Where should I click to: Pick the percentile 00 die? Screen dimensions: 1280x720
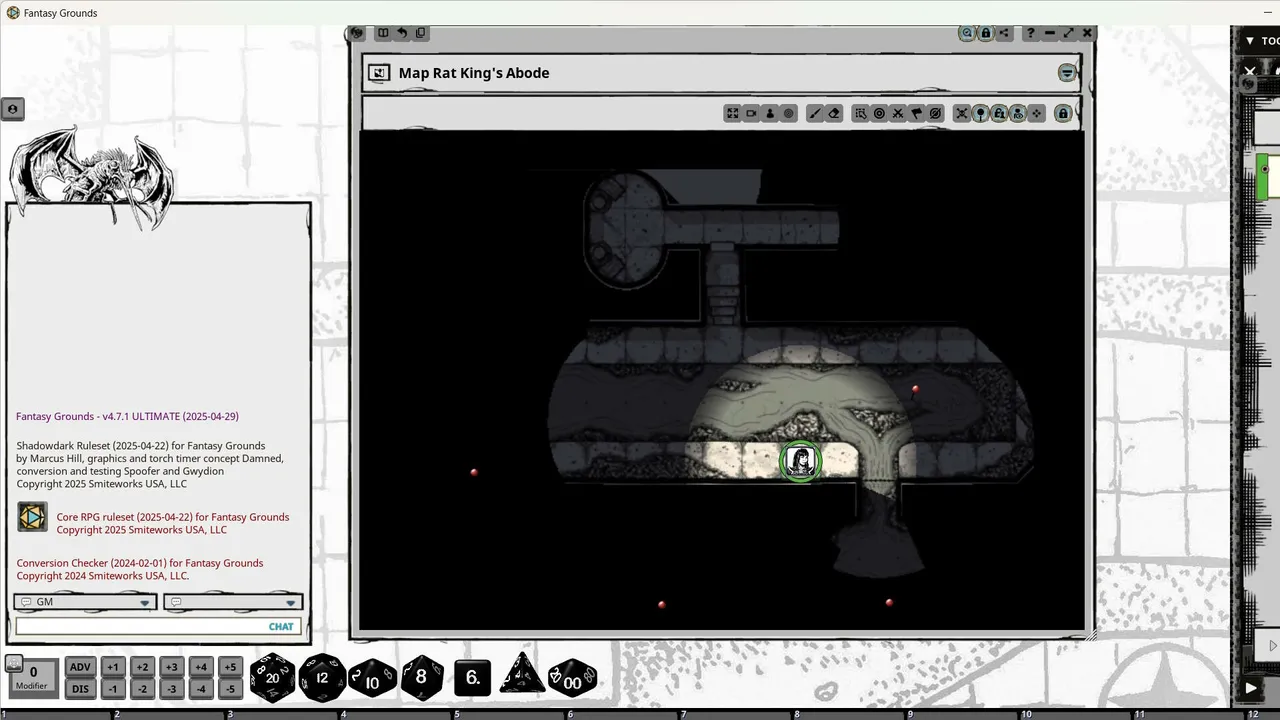click(572, 678)
